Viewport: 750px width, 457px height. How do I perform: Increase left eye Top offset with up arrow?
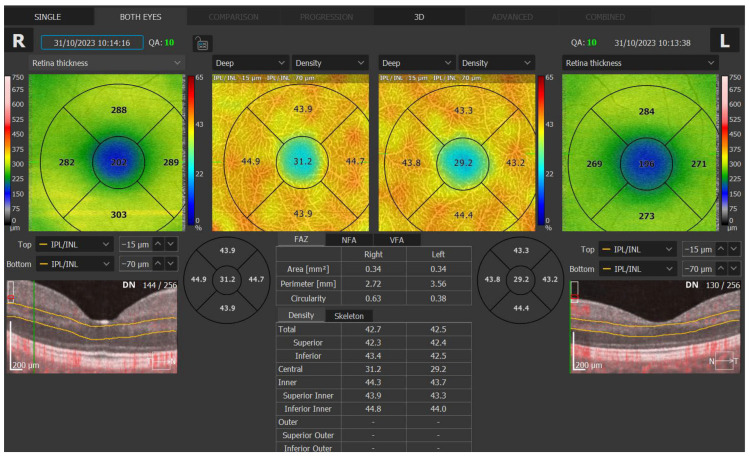[x=721, y=249]
